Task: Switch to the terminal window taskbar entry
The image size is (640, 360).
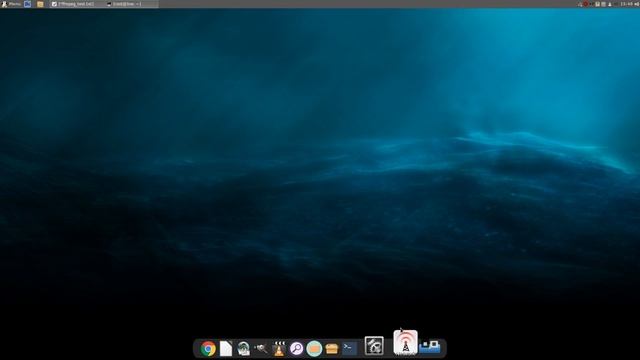Action: pyautogui.click(x=131, y=4)
